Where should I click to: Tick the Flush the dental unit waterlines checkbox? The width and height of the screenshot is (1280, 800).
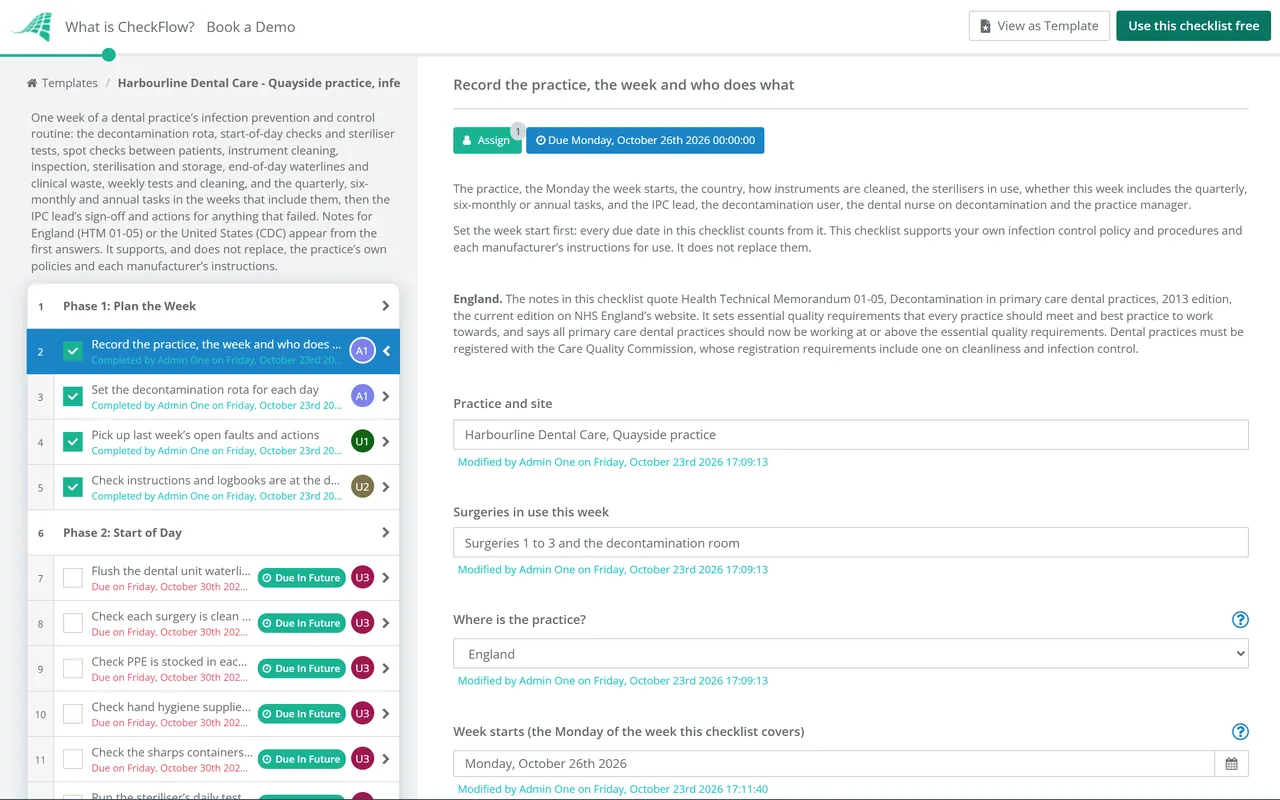click(x=73, y=578)
